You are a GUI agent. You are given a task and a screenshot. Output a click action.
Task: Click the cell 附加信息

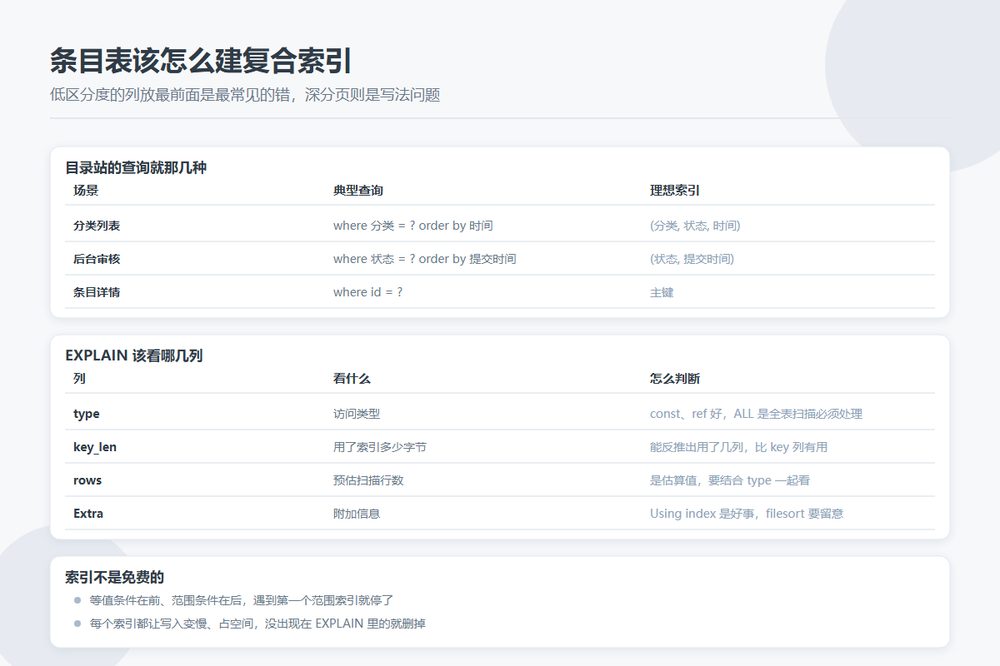point(357,513)
